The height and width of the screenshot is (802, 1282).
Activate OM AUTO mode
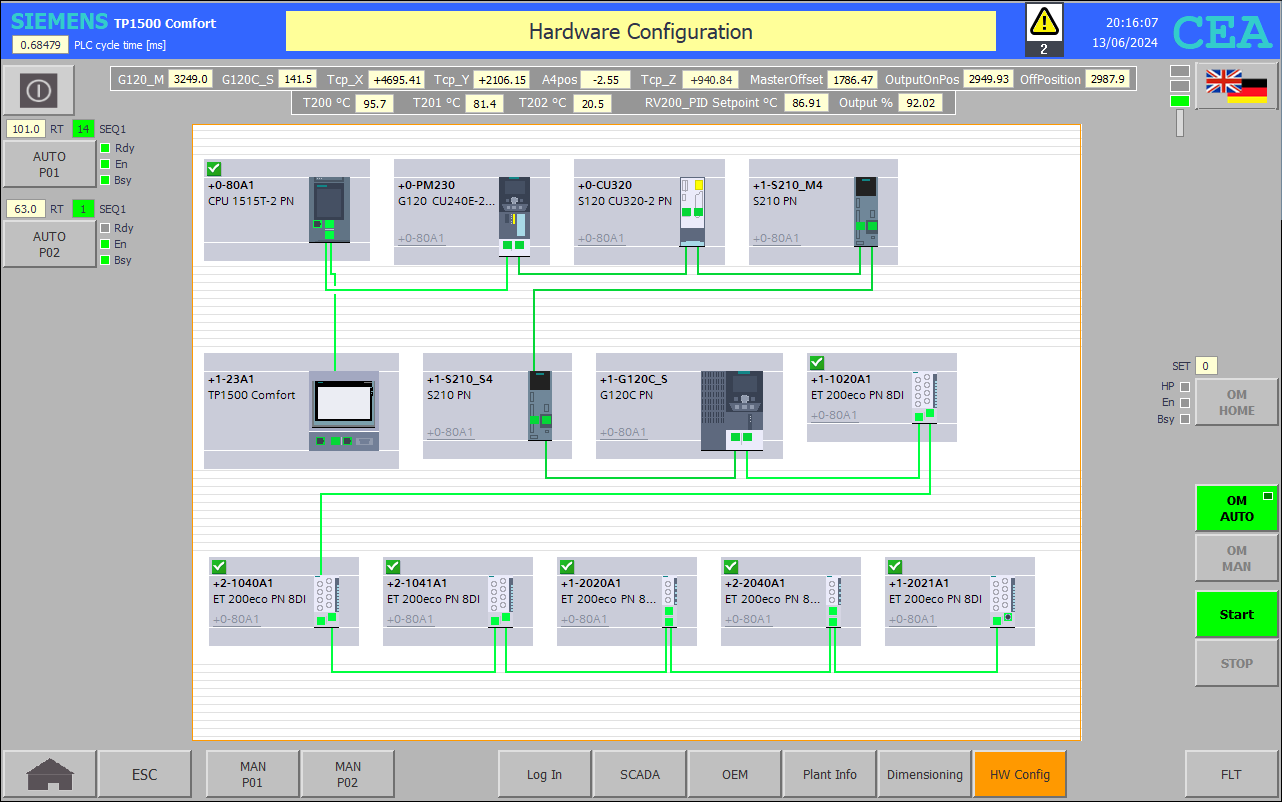tap(1237, 508)
